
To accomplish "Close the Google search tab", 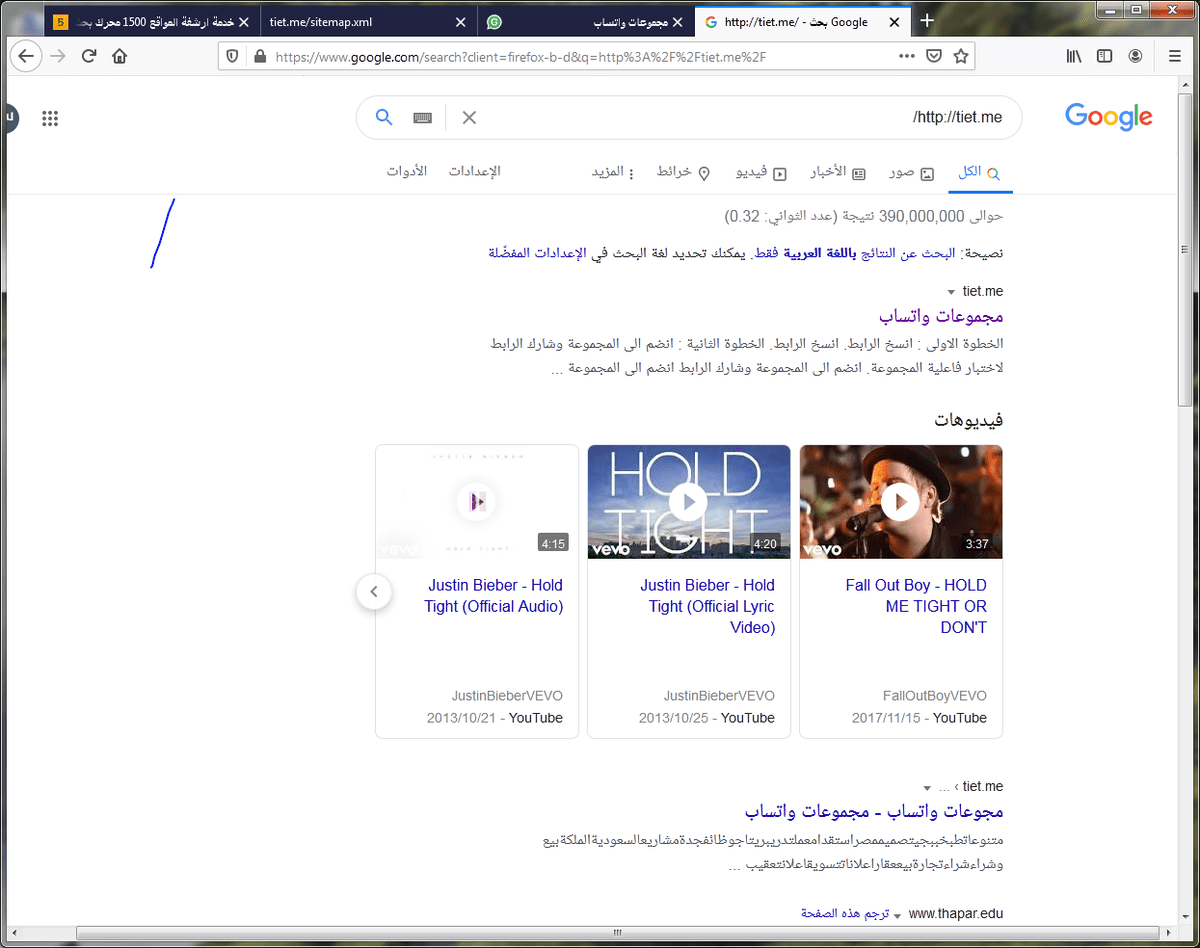I will pyautogui.click(x=894, y=22).
